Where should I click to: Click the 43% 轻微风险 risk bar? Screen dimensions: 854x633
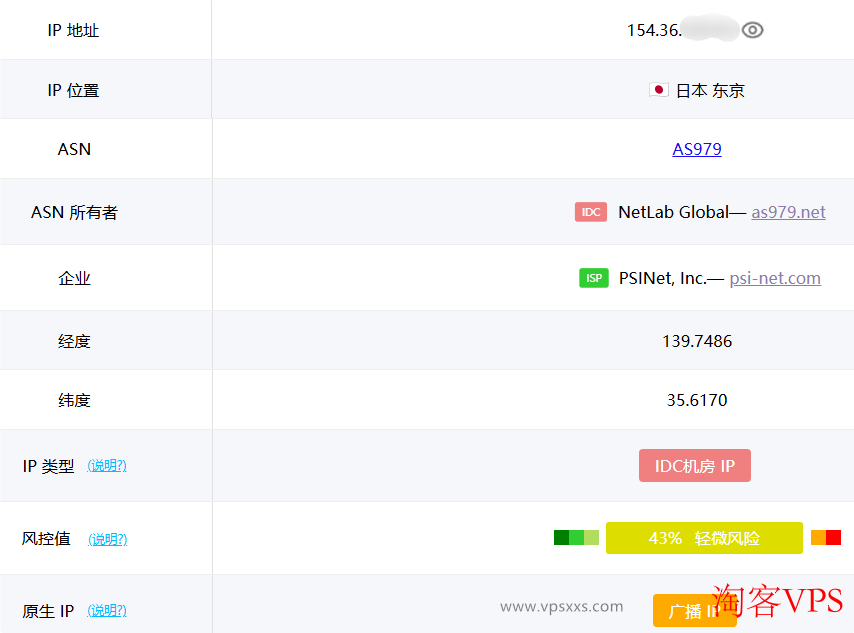click(704, 538)
